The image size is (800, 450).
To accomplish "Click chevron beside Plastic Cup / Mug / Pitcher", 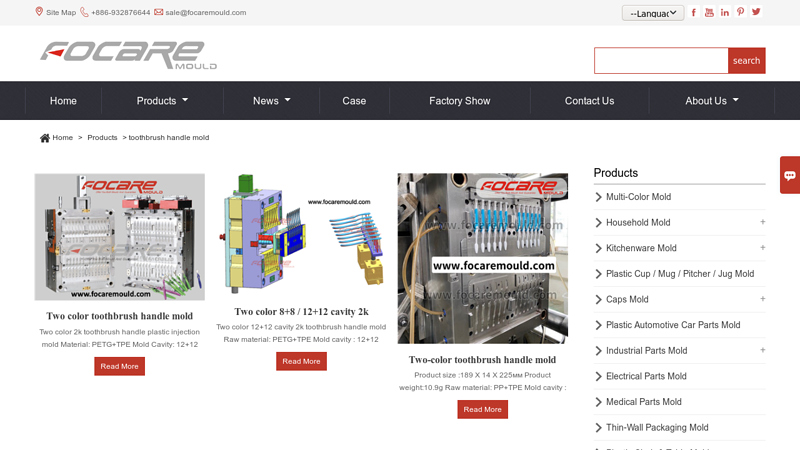I will 598,274.
